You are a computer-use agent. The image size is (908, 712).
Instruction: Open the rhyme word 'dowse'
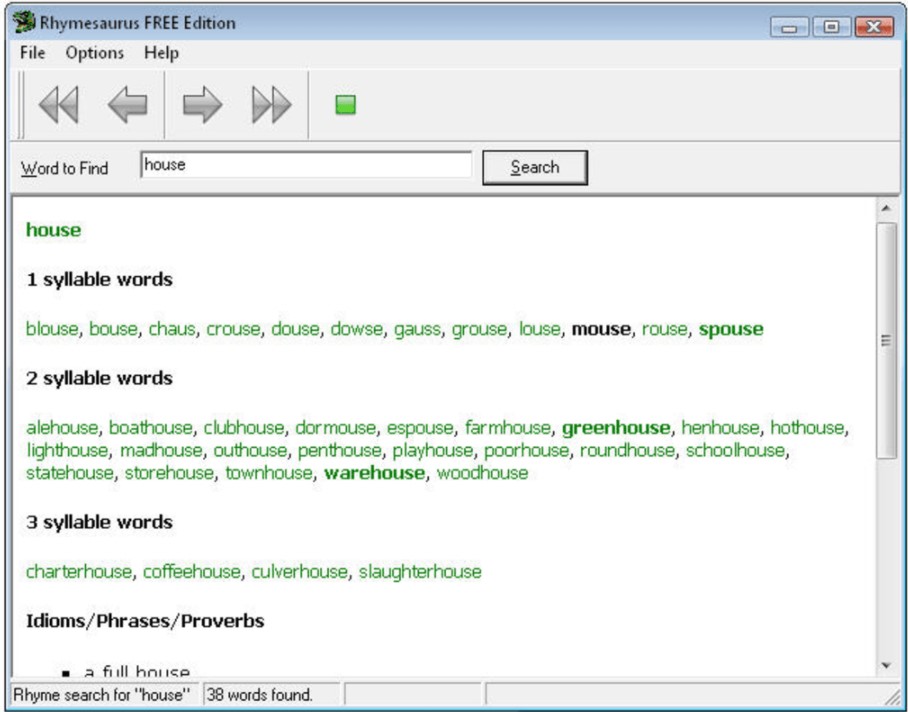(356, 329)
